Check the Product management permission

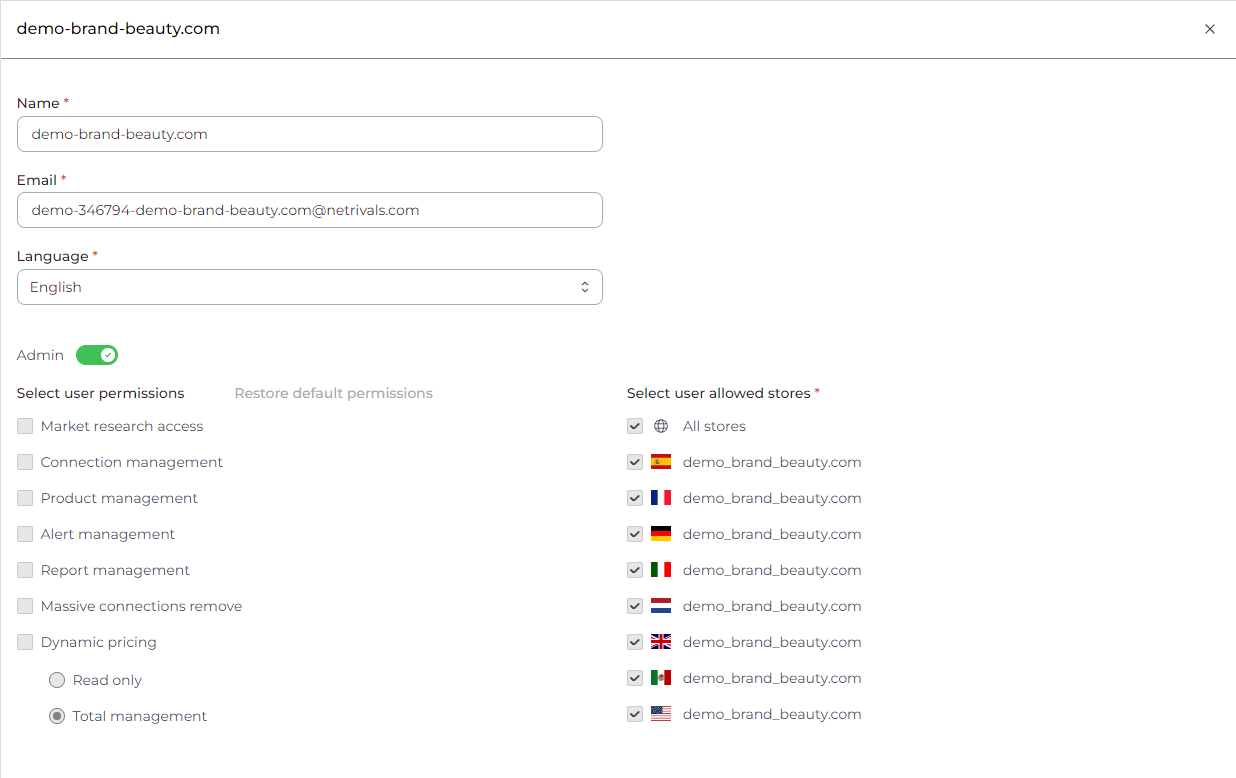[25, 498]
